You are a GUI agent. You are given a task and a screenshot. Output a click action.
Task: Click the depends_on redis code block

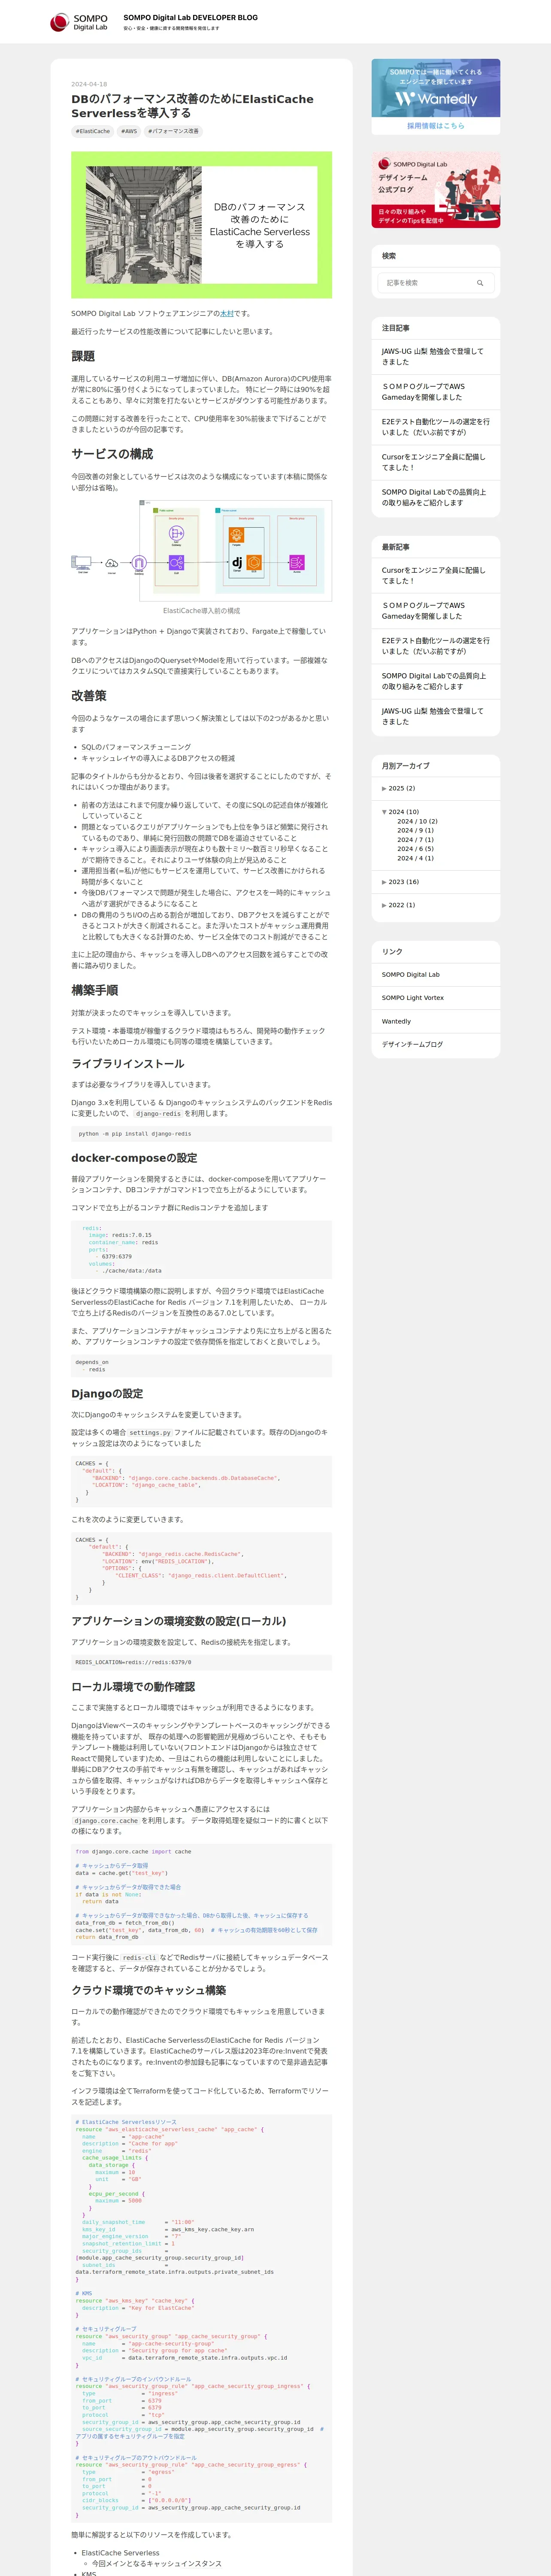[x=201, y=1366]
